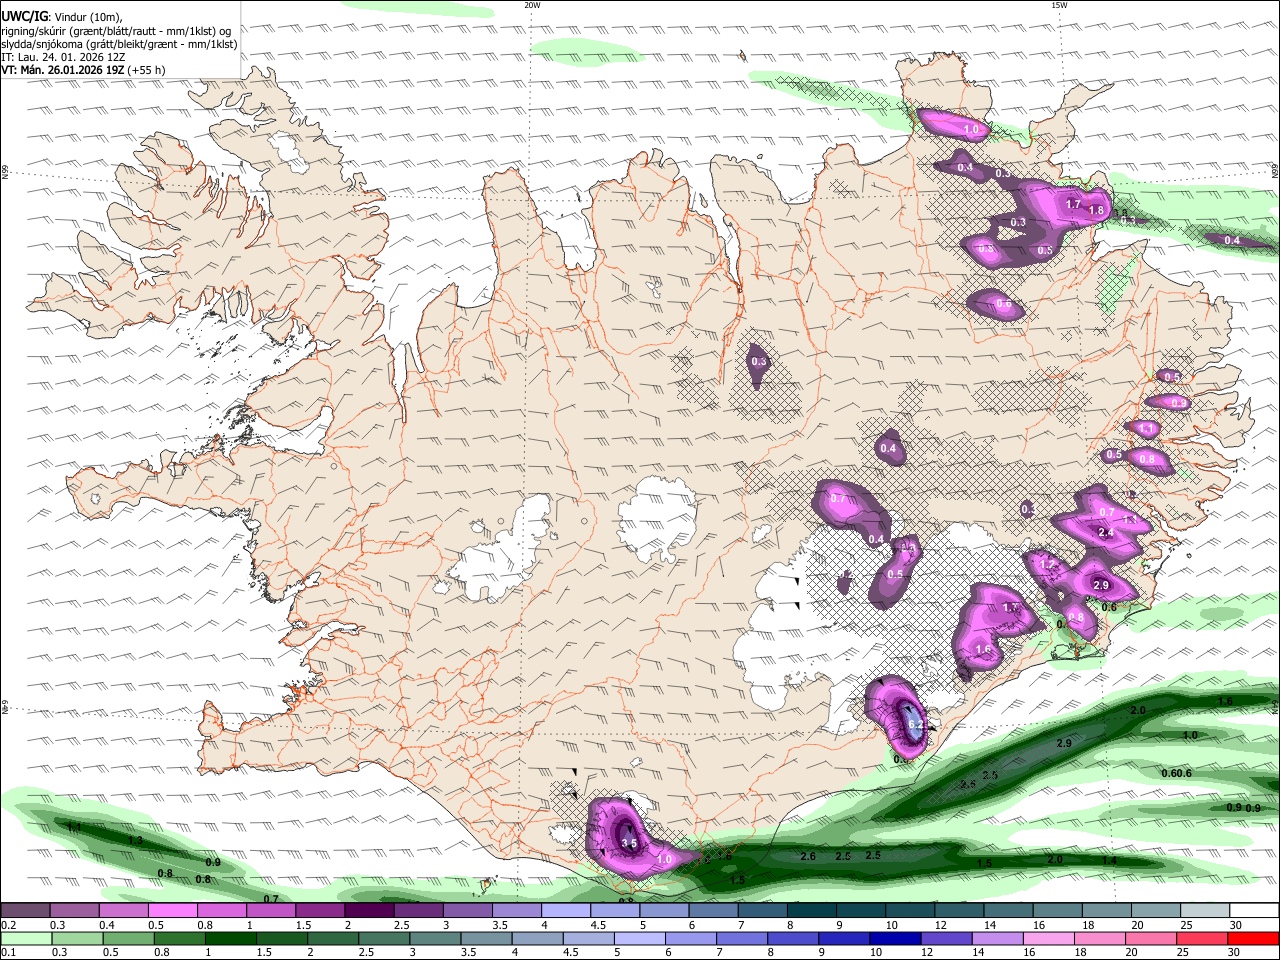
Task: Click the "20W" longitude label
Action: point(532,5)
